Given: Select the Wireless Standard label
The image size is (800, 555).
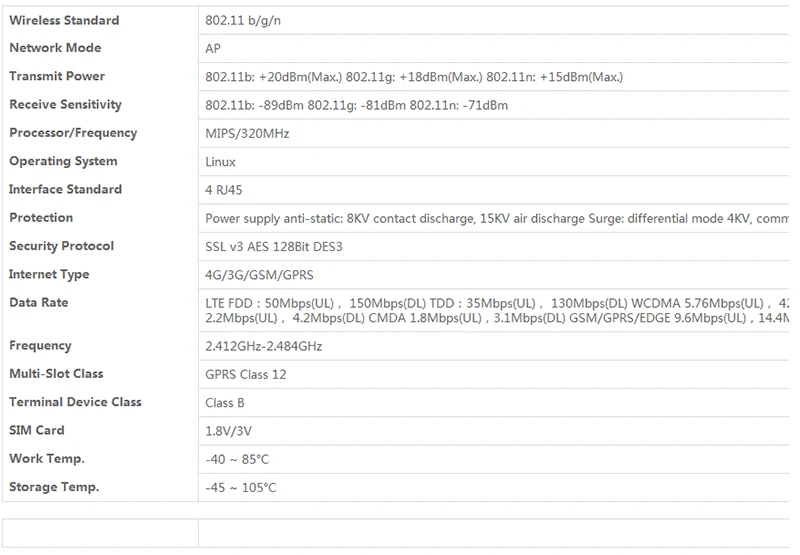Looking at the screenshot, I should 64,20.
